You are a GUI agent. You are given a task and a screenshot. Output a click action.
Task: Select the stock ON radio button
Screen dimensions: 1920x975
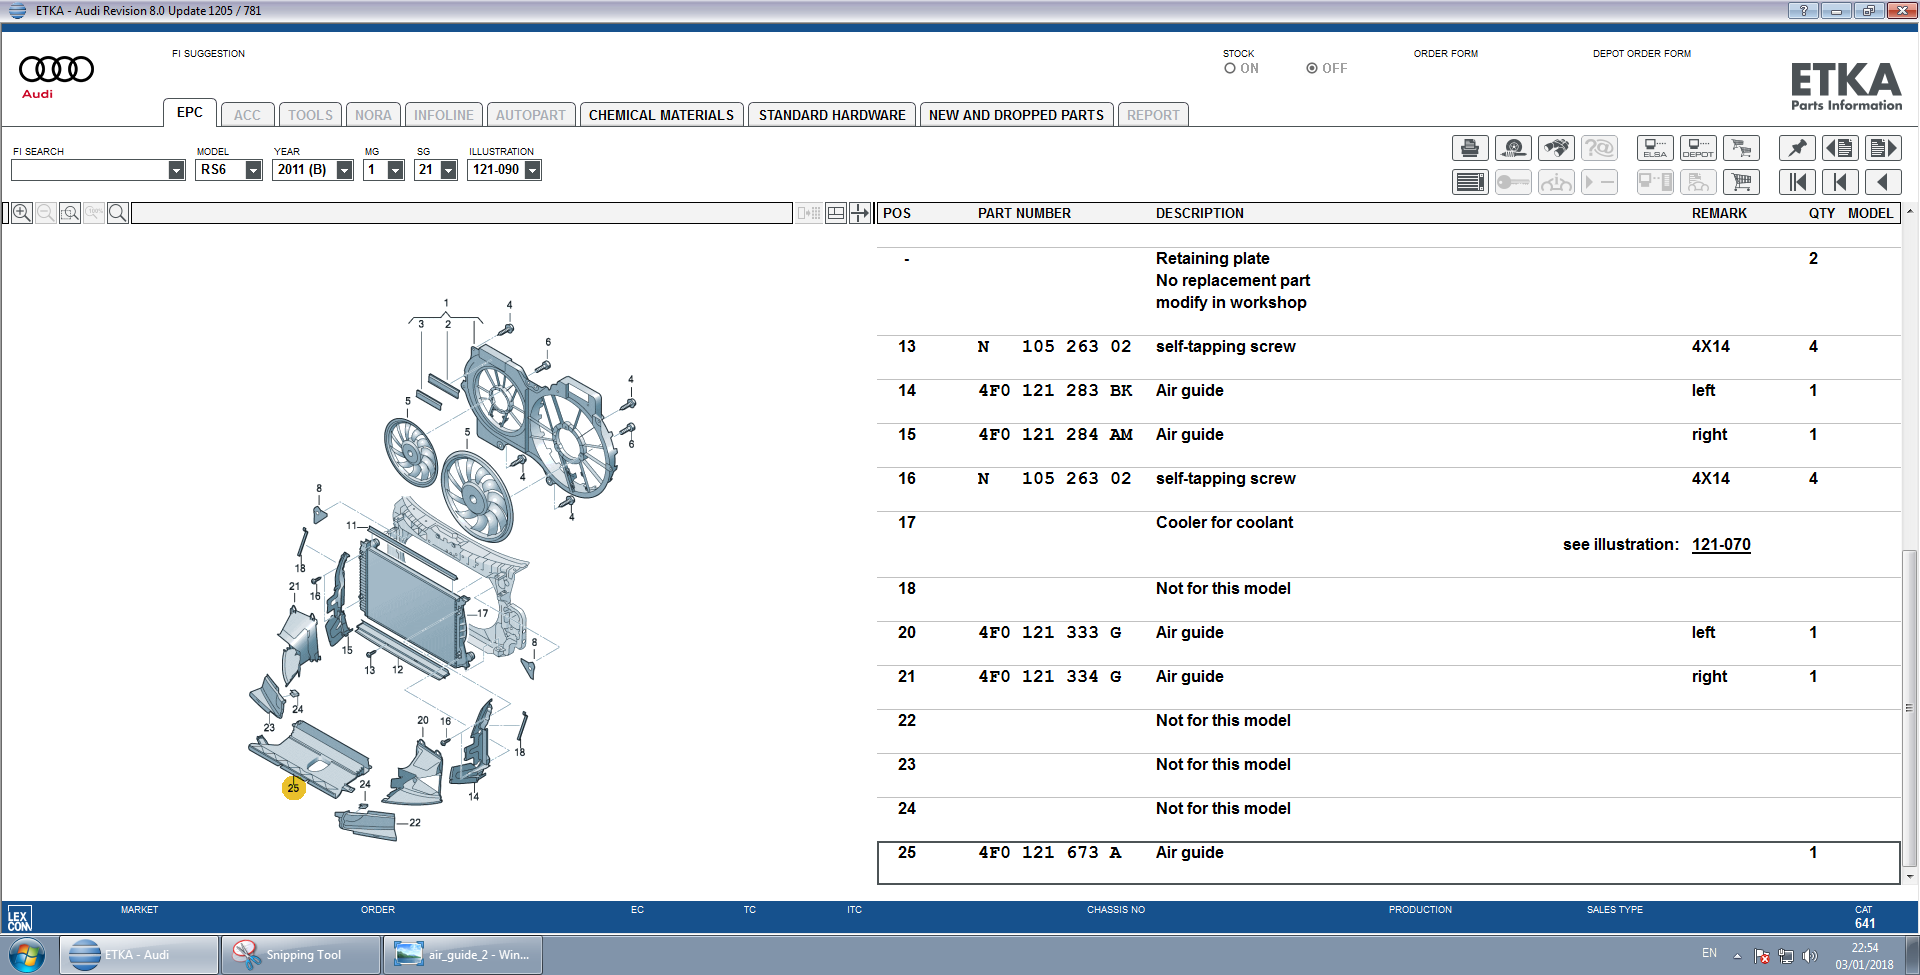[x=1230, y=68]
